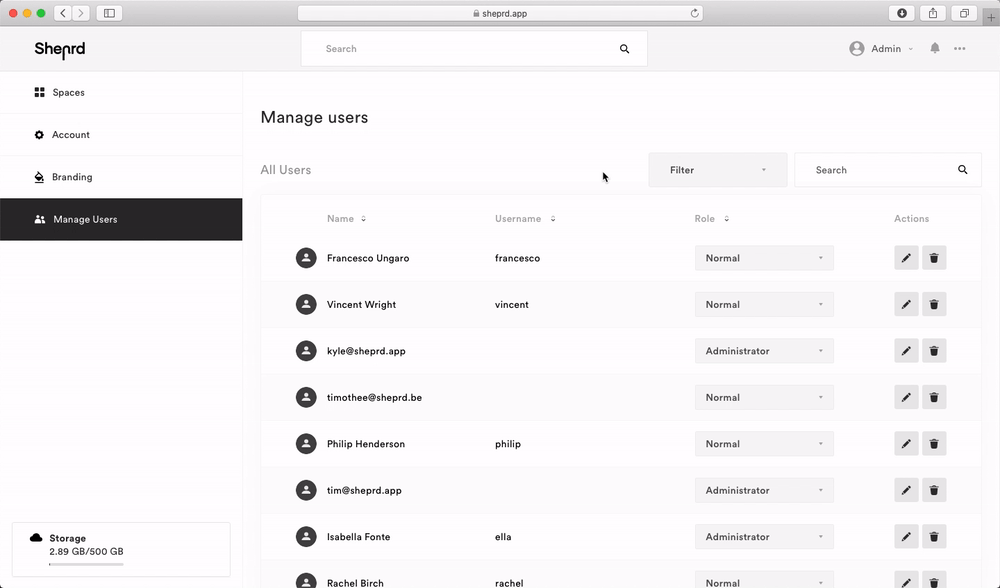1000x588 pixels.
Task: Click the Sheprd logo
Action: point(60,49)
